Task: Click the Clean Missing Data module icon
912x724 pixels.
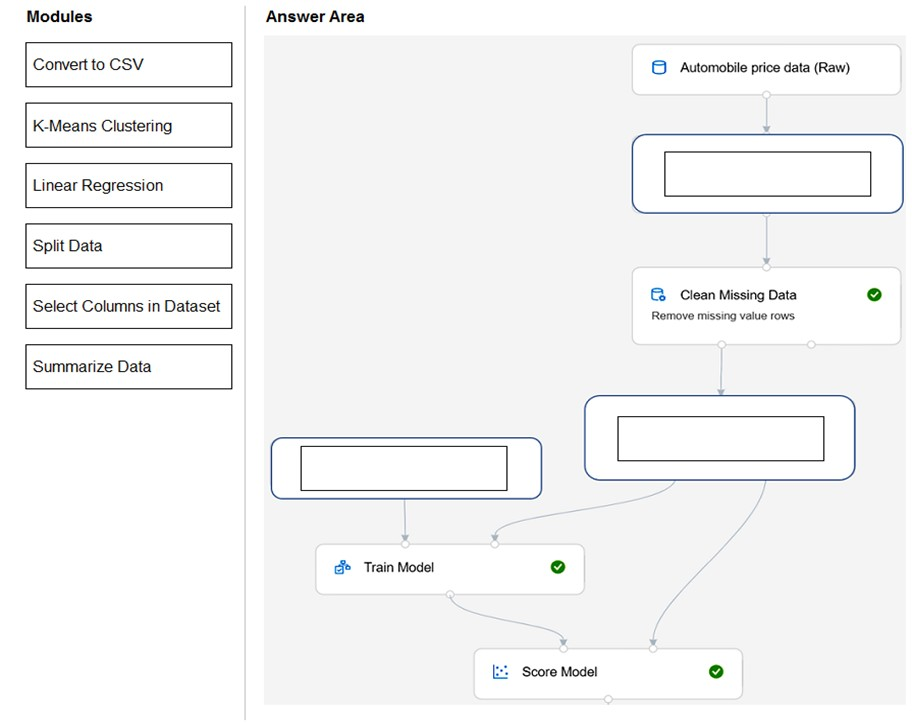Action: tap(658, 295)
